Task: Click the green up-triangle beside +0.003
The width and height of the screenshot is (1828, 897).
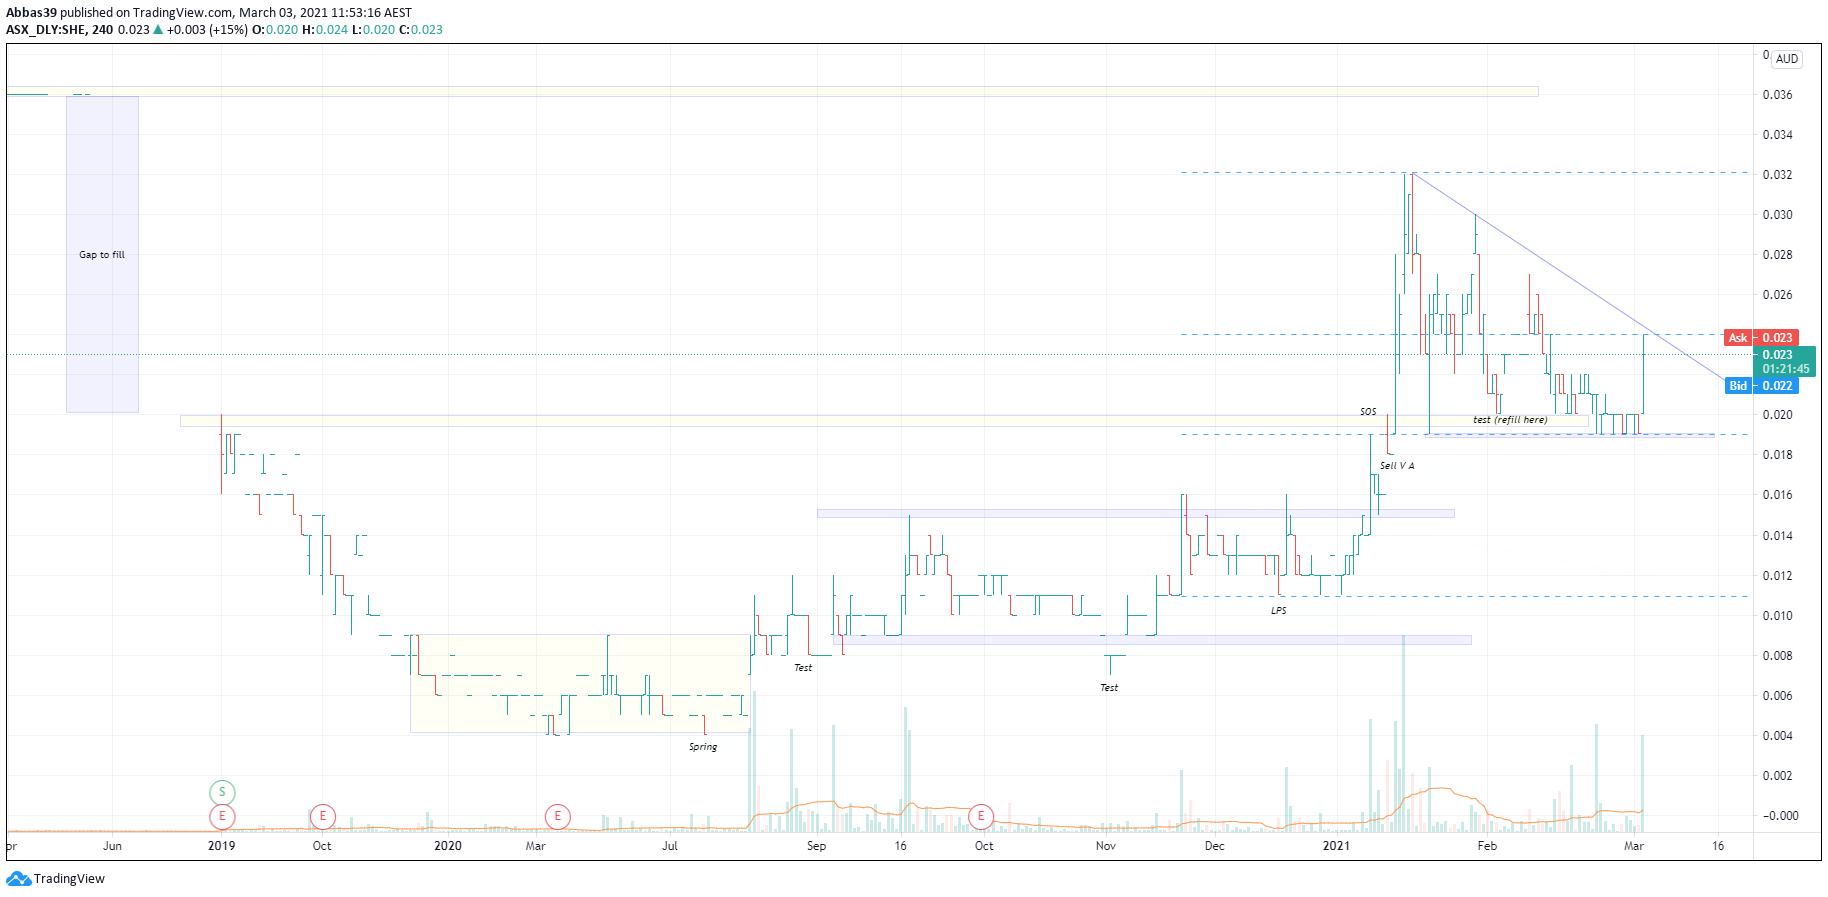Action: [158, 30]
